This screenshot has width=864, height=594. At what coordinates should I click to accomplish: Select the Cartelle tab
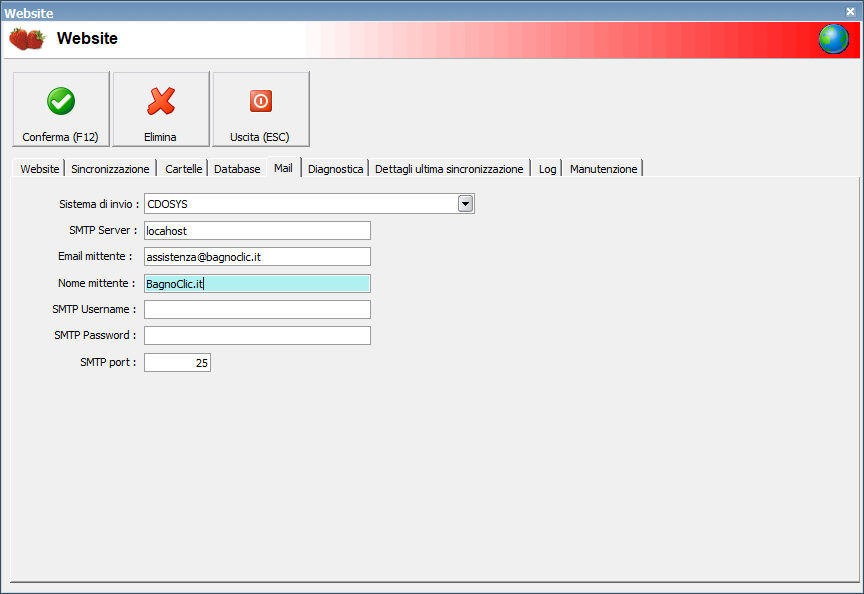click(183, 169)
